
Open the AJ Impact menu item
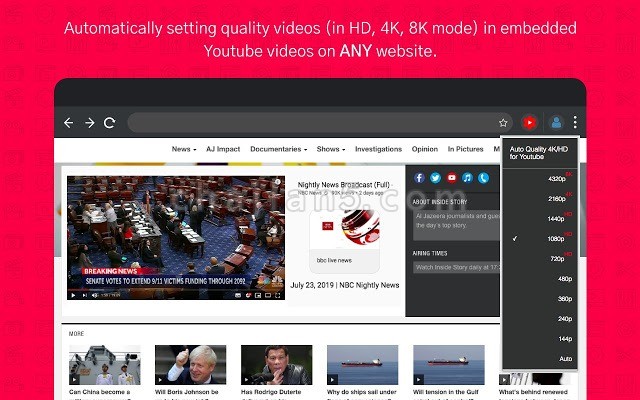coord(223,149)
